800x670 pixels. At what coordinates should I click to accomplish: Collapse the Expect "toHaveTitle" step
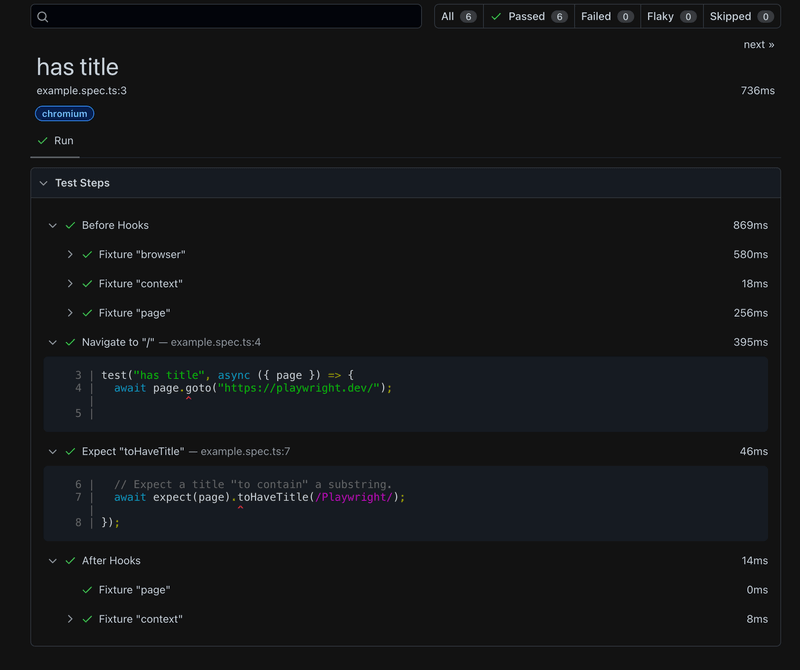point(53,452)
